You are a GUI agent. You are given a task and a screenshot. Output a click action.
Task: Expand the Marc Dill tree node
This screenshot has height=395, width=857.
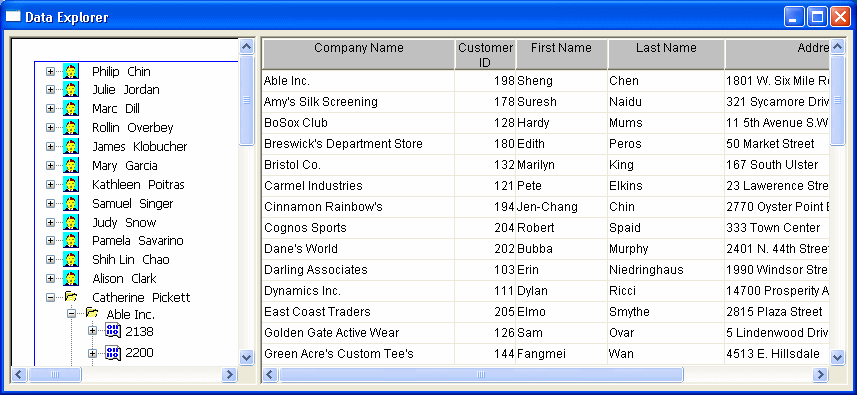coord(50,108)
